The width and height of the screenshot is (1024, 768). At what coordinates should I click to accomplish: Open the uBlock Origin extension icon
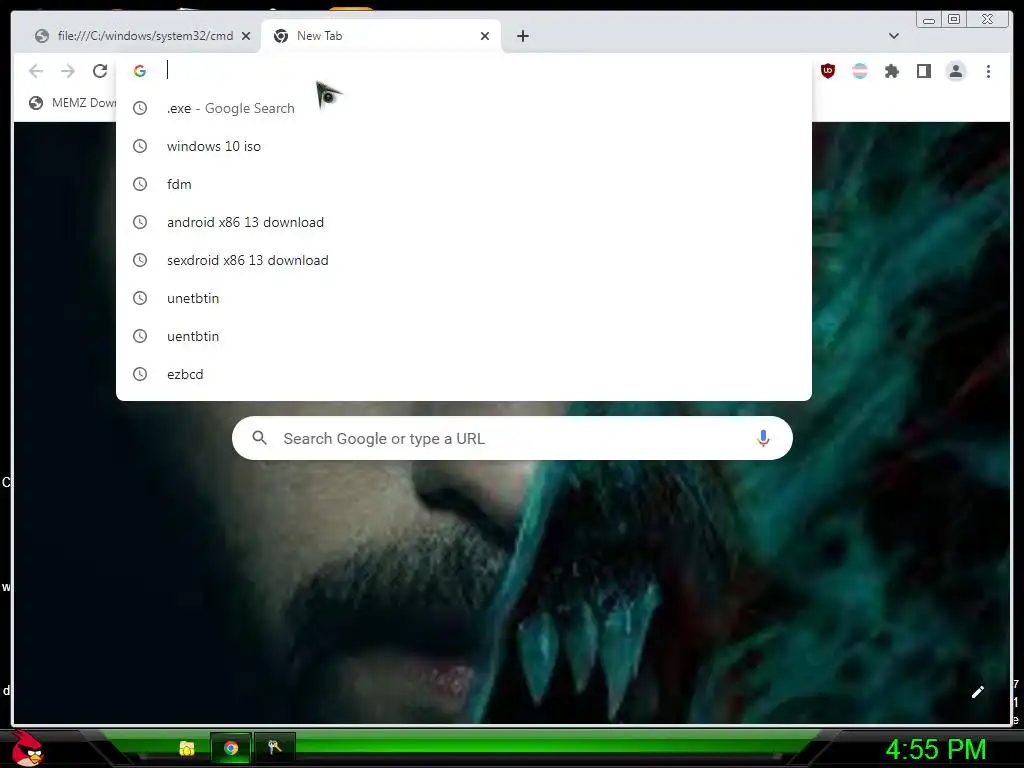828,71
